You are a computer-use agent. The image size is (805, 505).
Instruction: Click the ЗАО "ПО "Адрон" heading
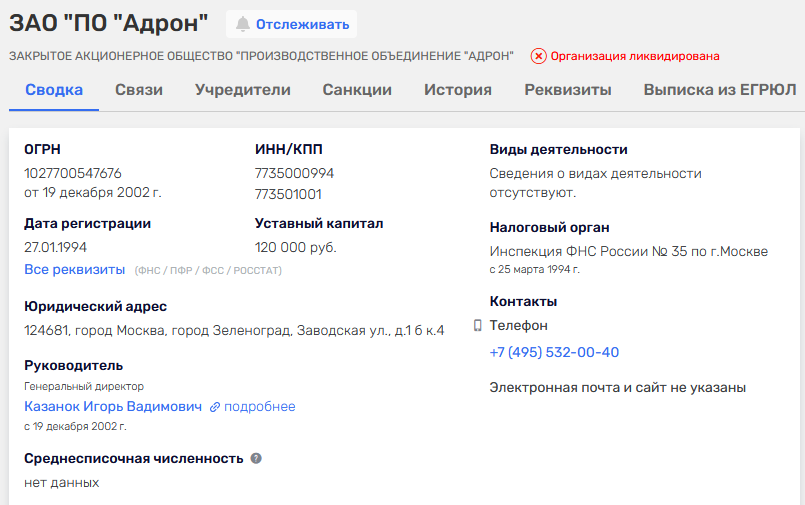109,23
